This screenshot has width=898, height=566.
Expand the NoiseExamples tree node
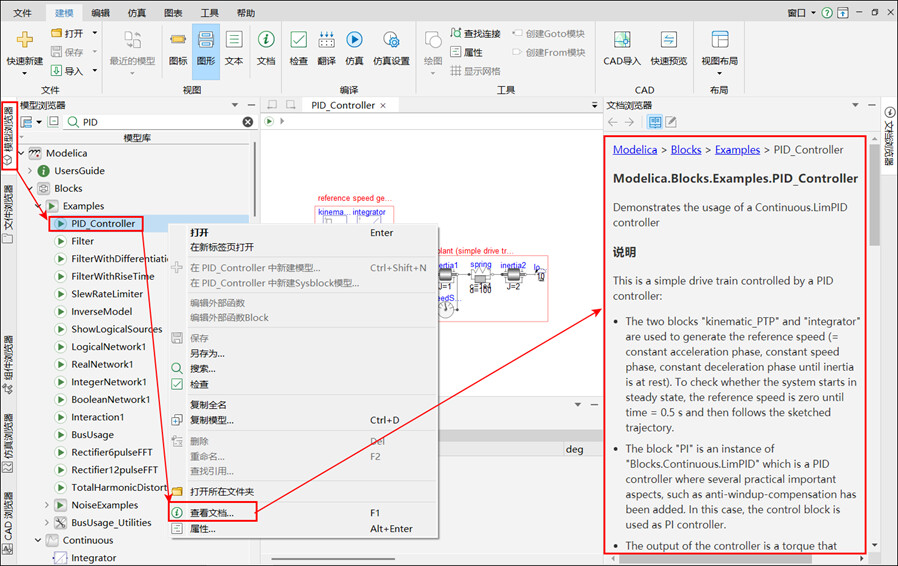click(47, 505)
